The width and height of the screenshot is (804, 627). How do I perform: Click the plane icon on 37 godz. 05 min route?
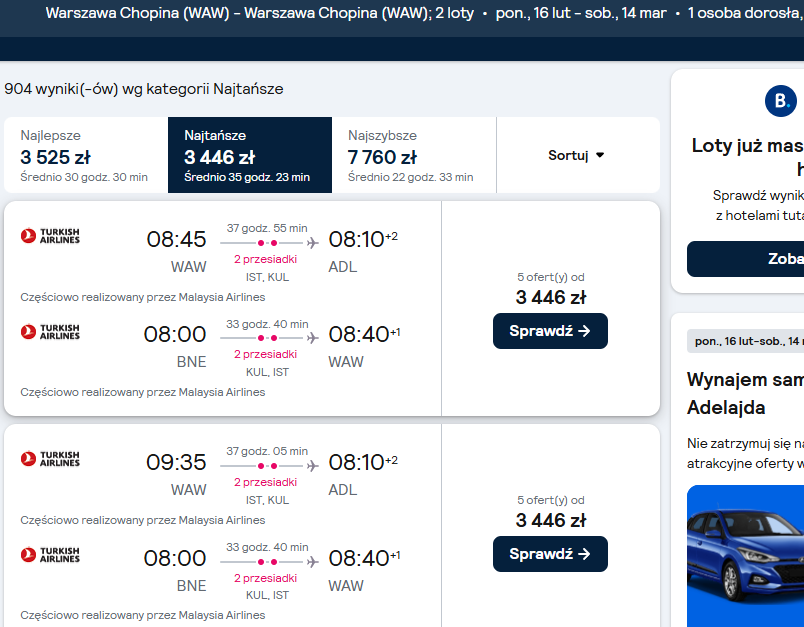tap(313, 466)
